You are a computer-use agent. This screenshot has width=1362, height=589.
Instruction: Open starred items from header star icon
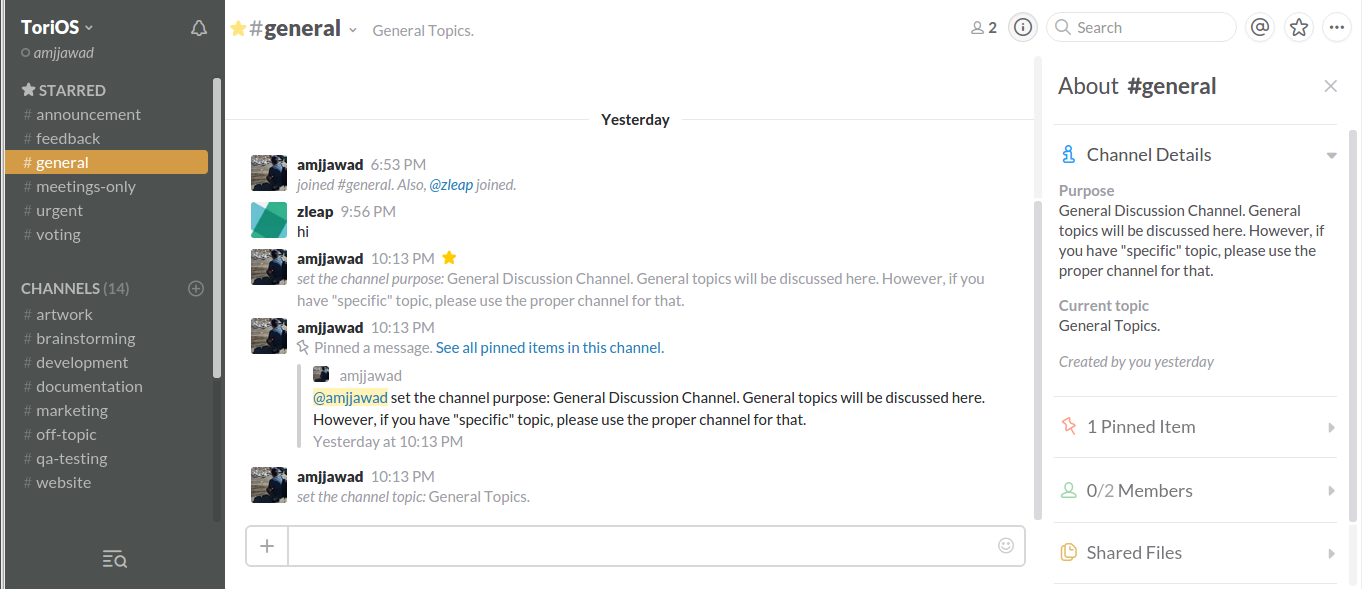pos(1298,28)
